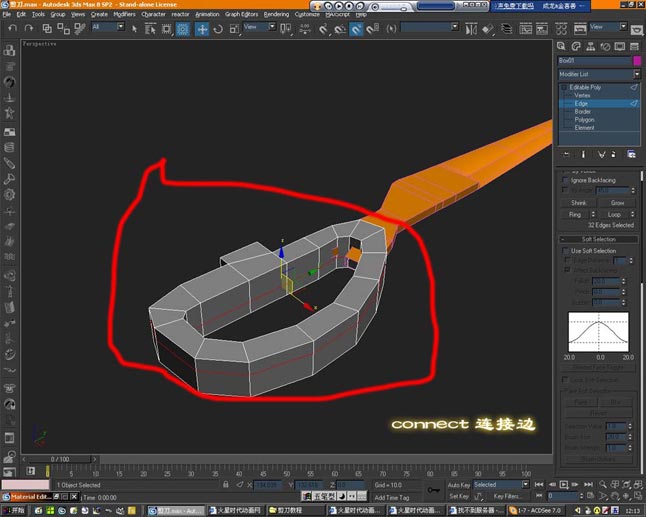Viewport: 646px width, 517px height.
Task: Click the Mirror tool icon
Action: pyautogui.click(x=471, y=29)
